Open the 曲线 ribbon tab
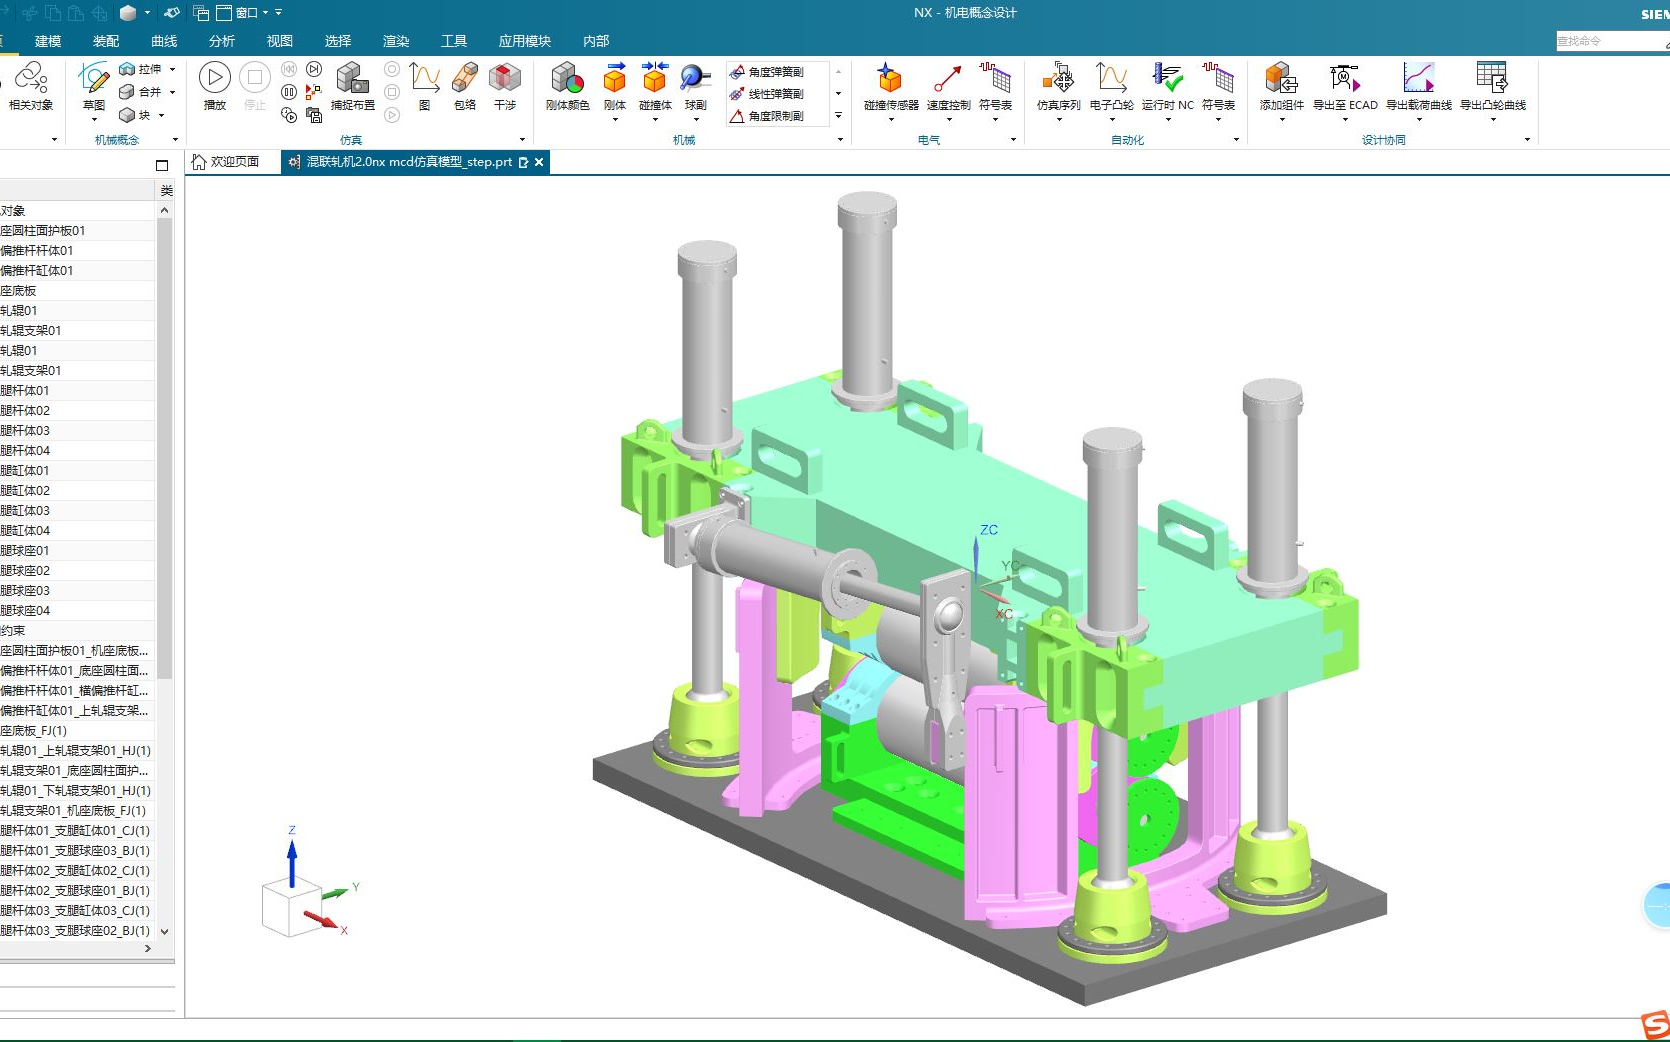 (164, 41)
